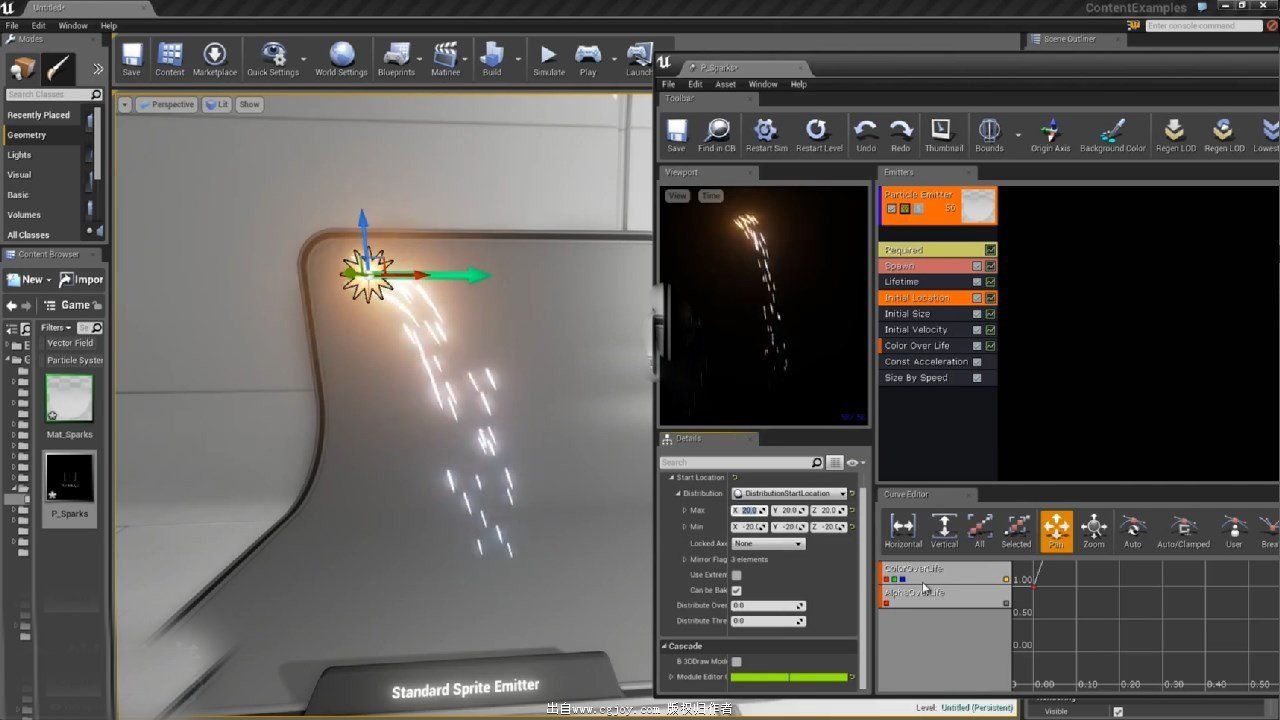The image size is (1280, 720).
Task: Click Find in CB in Cascade
Action: tap(717, 135)
